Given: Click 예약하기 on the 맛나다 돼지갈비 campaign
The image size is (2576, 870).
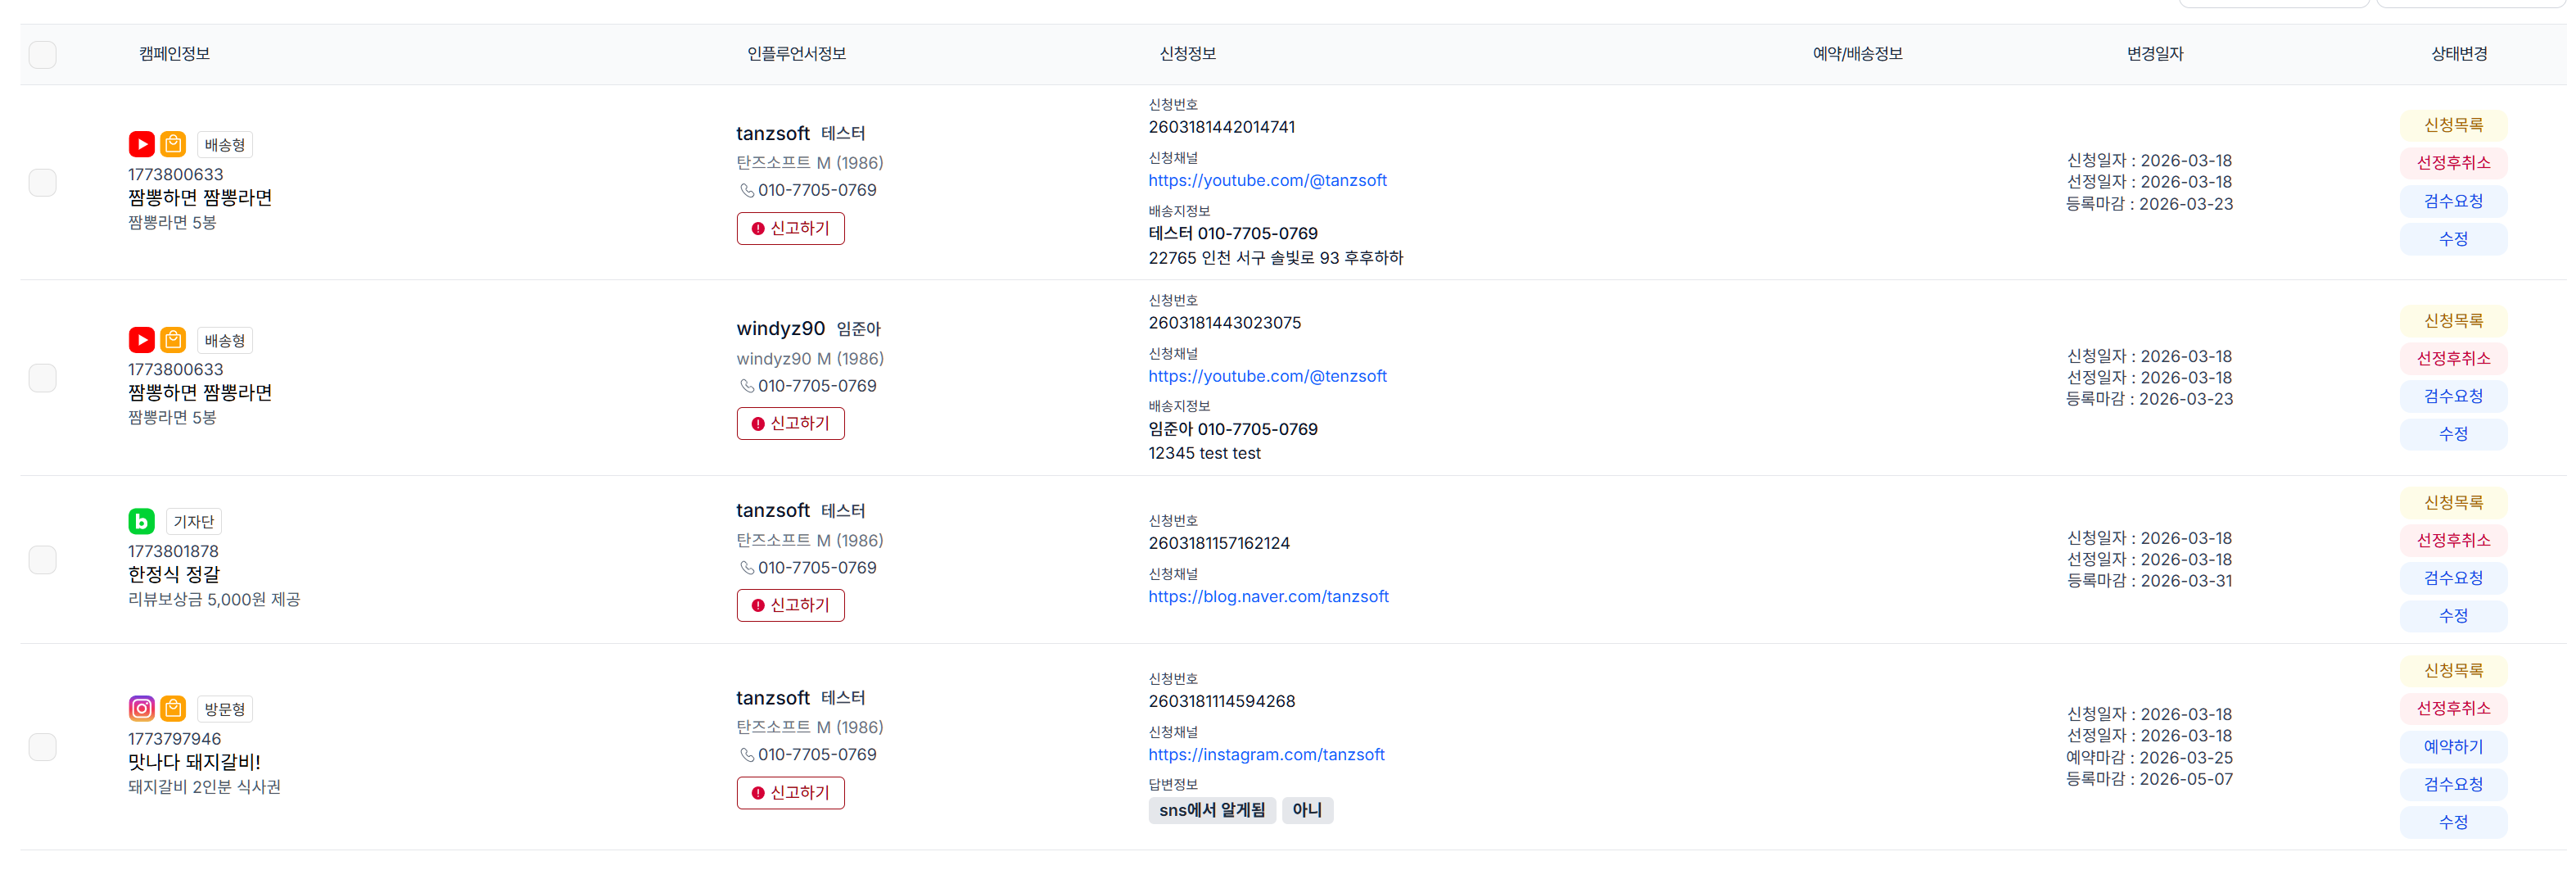Looking at the screenshot, I should tap(2453, 746).
